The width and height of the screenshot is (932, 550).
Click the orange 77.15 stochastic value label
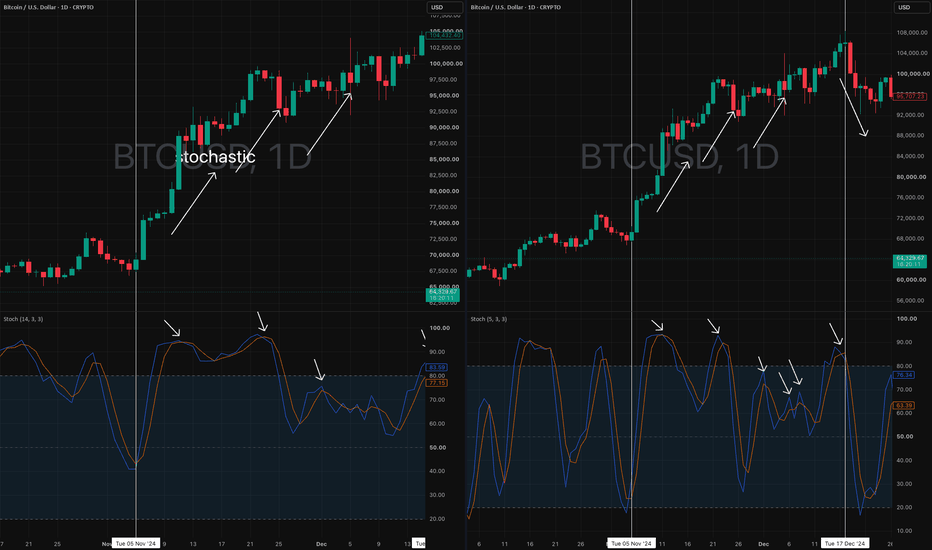click(x=437, y=384)
